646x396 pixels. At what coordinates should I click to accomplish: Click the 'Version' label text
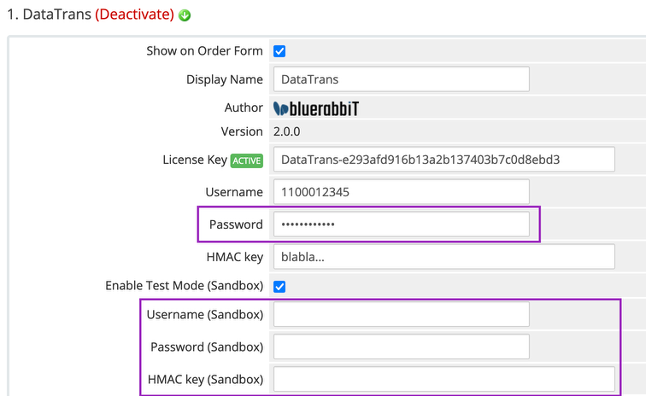pyautogui.click(x=241, y=132)
